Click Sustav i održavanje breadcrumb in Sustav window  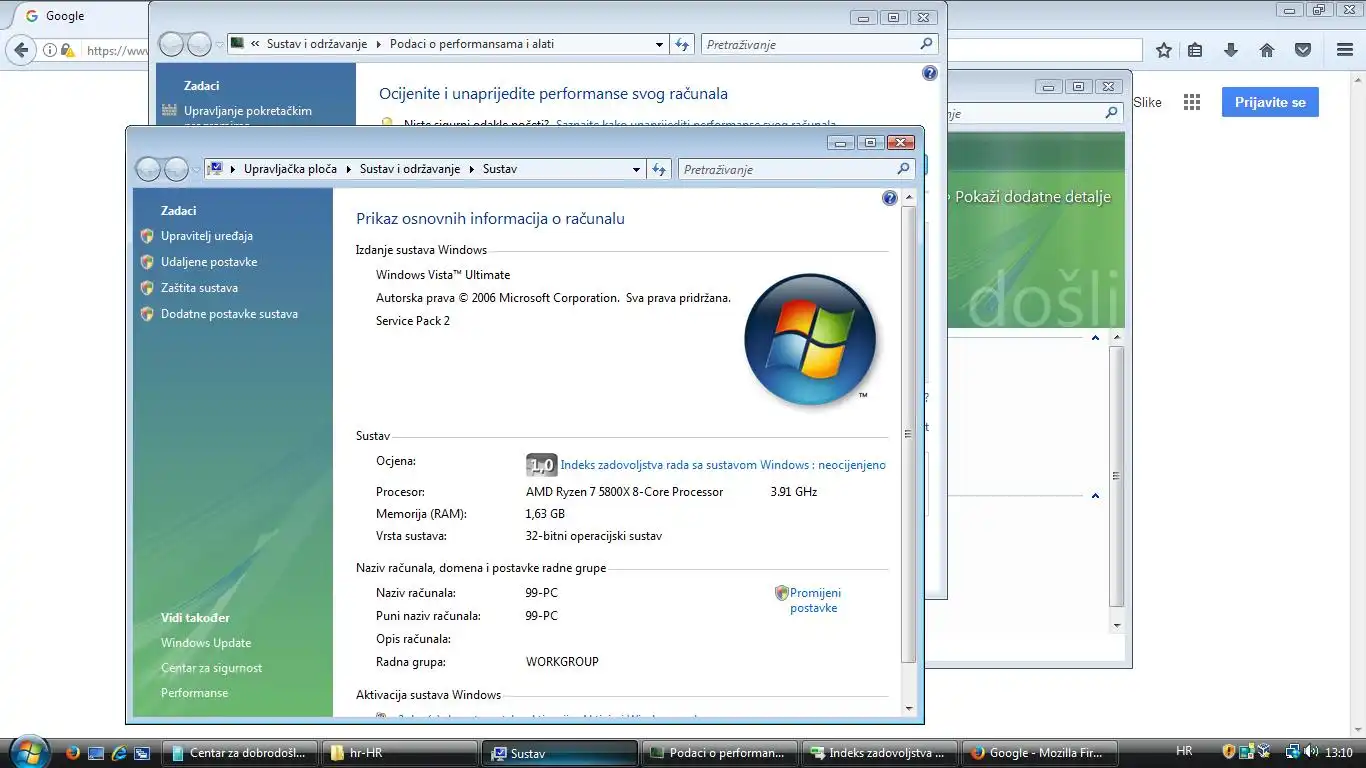(x=410, y=169)
